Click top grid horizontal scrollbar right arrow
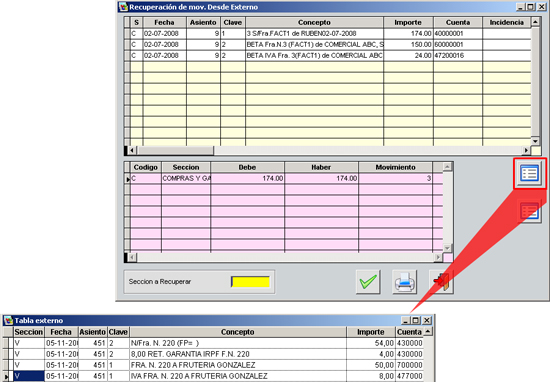 [526, 150]
